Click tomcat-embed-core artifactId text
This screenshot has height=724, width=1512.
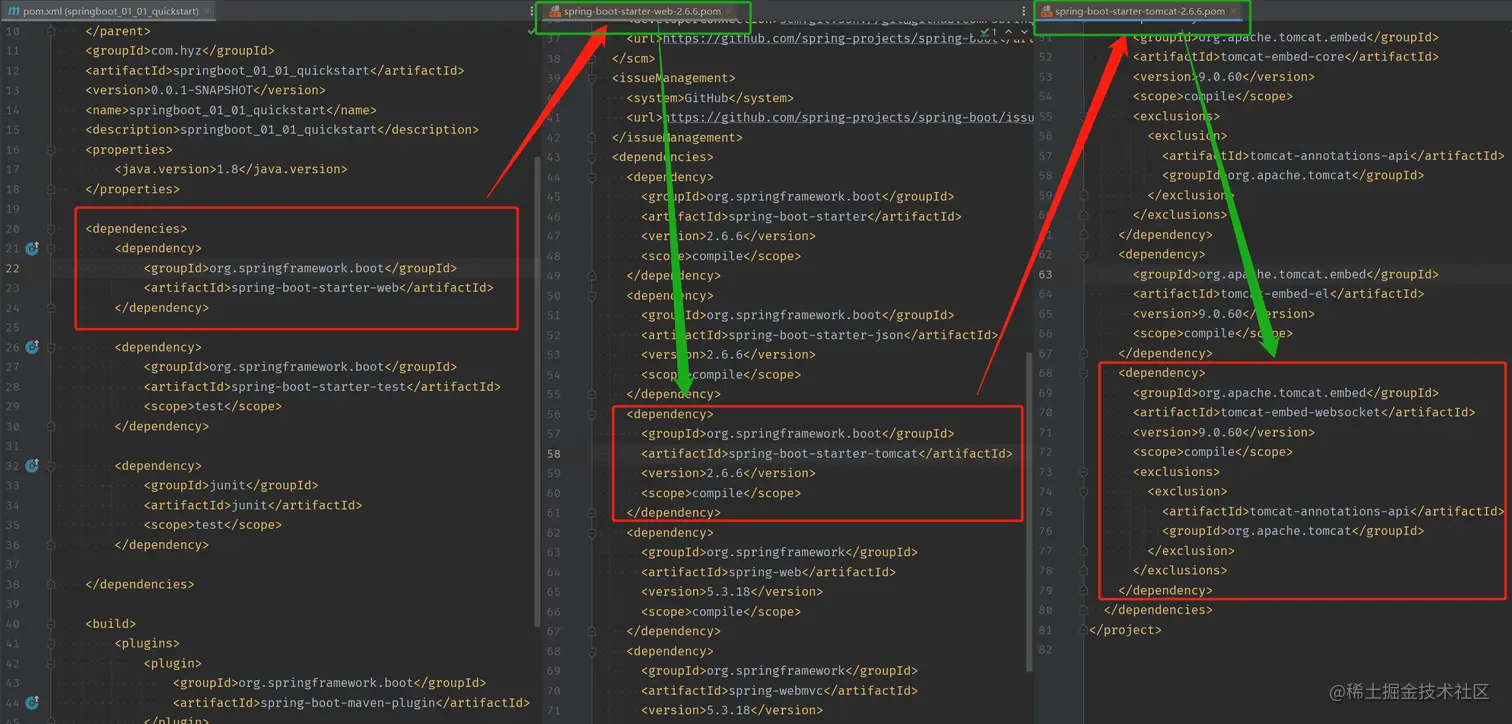pos(1283,57)
